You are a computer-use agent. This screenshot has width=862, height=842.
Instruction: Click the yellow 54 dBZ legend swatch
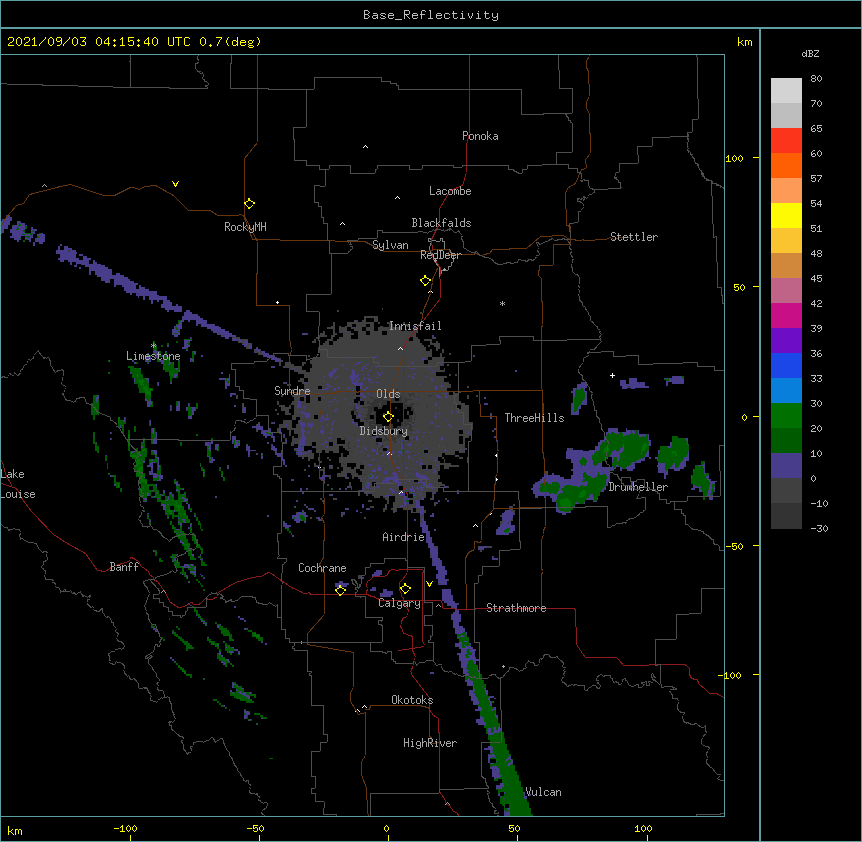tap(786, 215)
